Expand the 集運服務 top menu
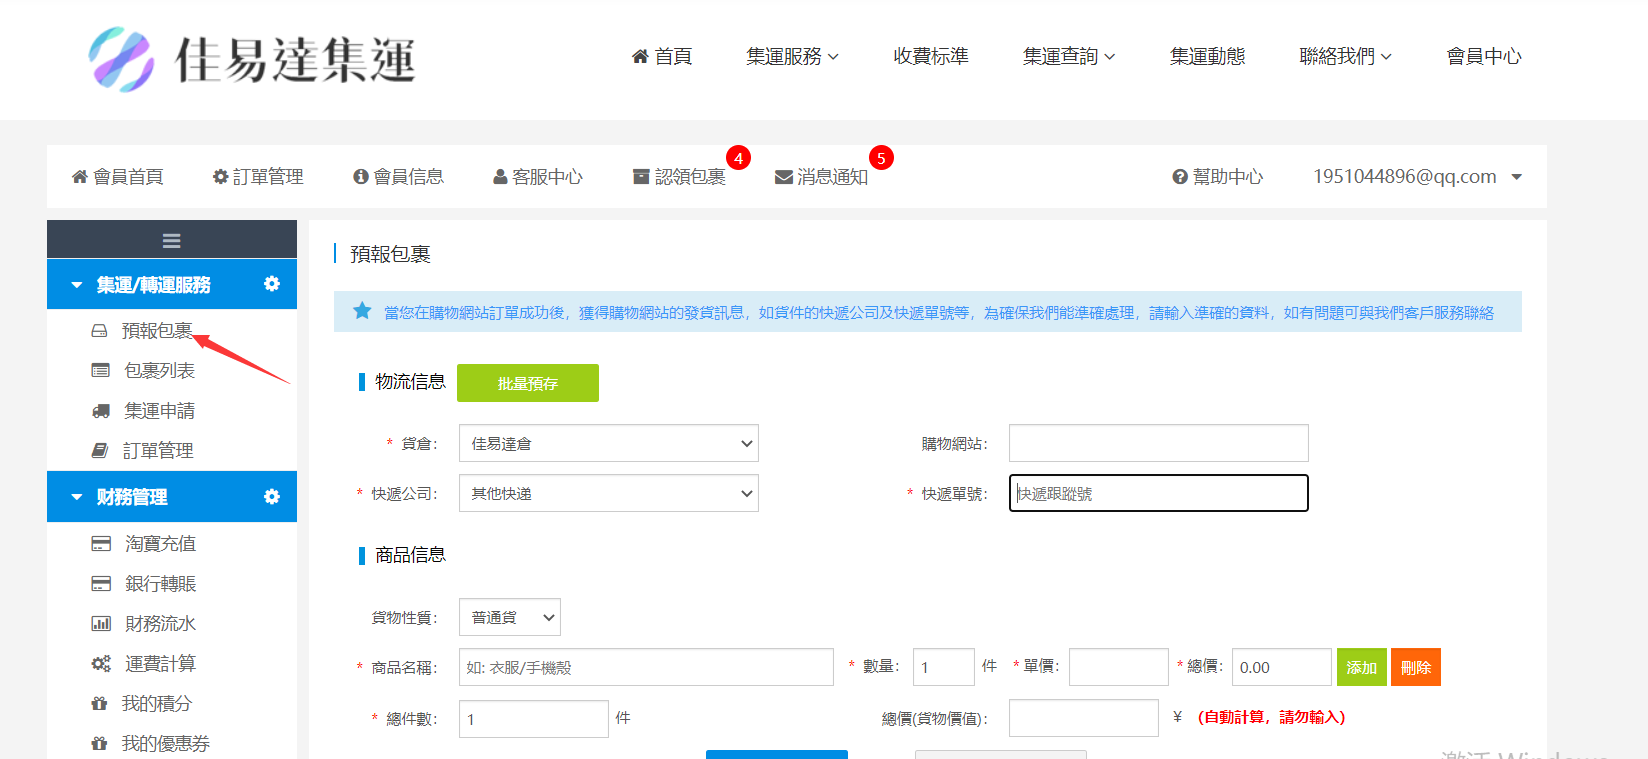 point(792,56)
